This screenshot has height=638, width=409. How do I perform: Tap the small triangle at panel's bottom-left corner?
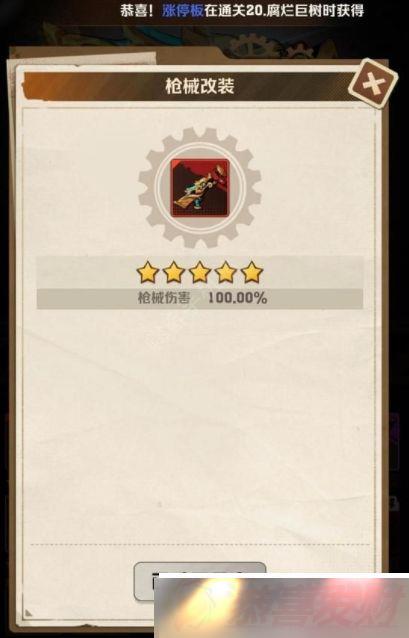click(x=28, y=612)
